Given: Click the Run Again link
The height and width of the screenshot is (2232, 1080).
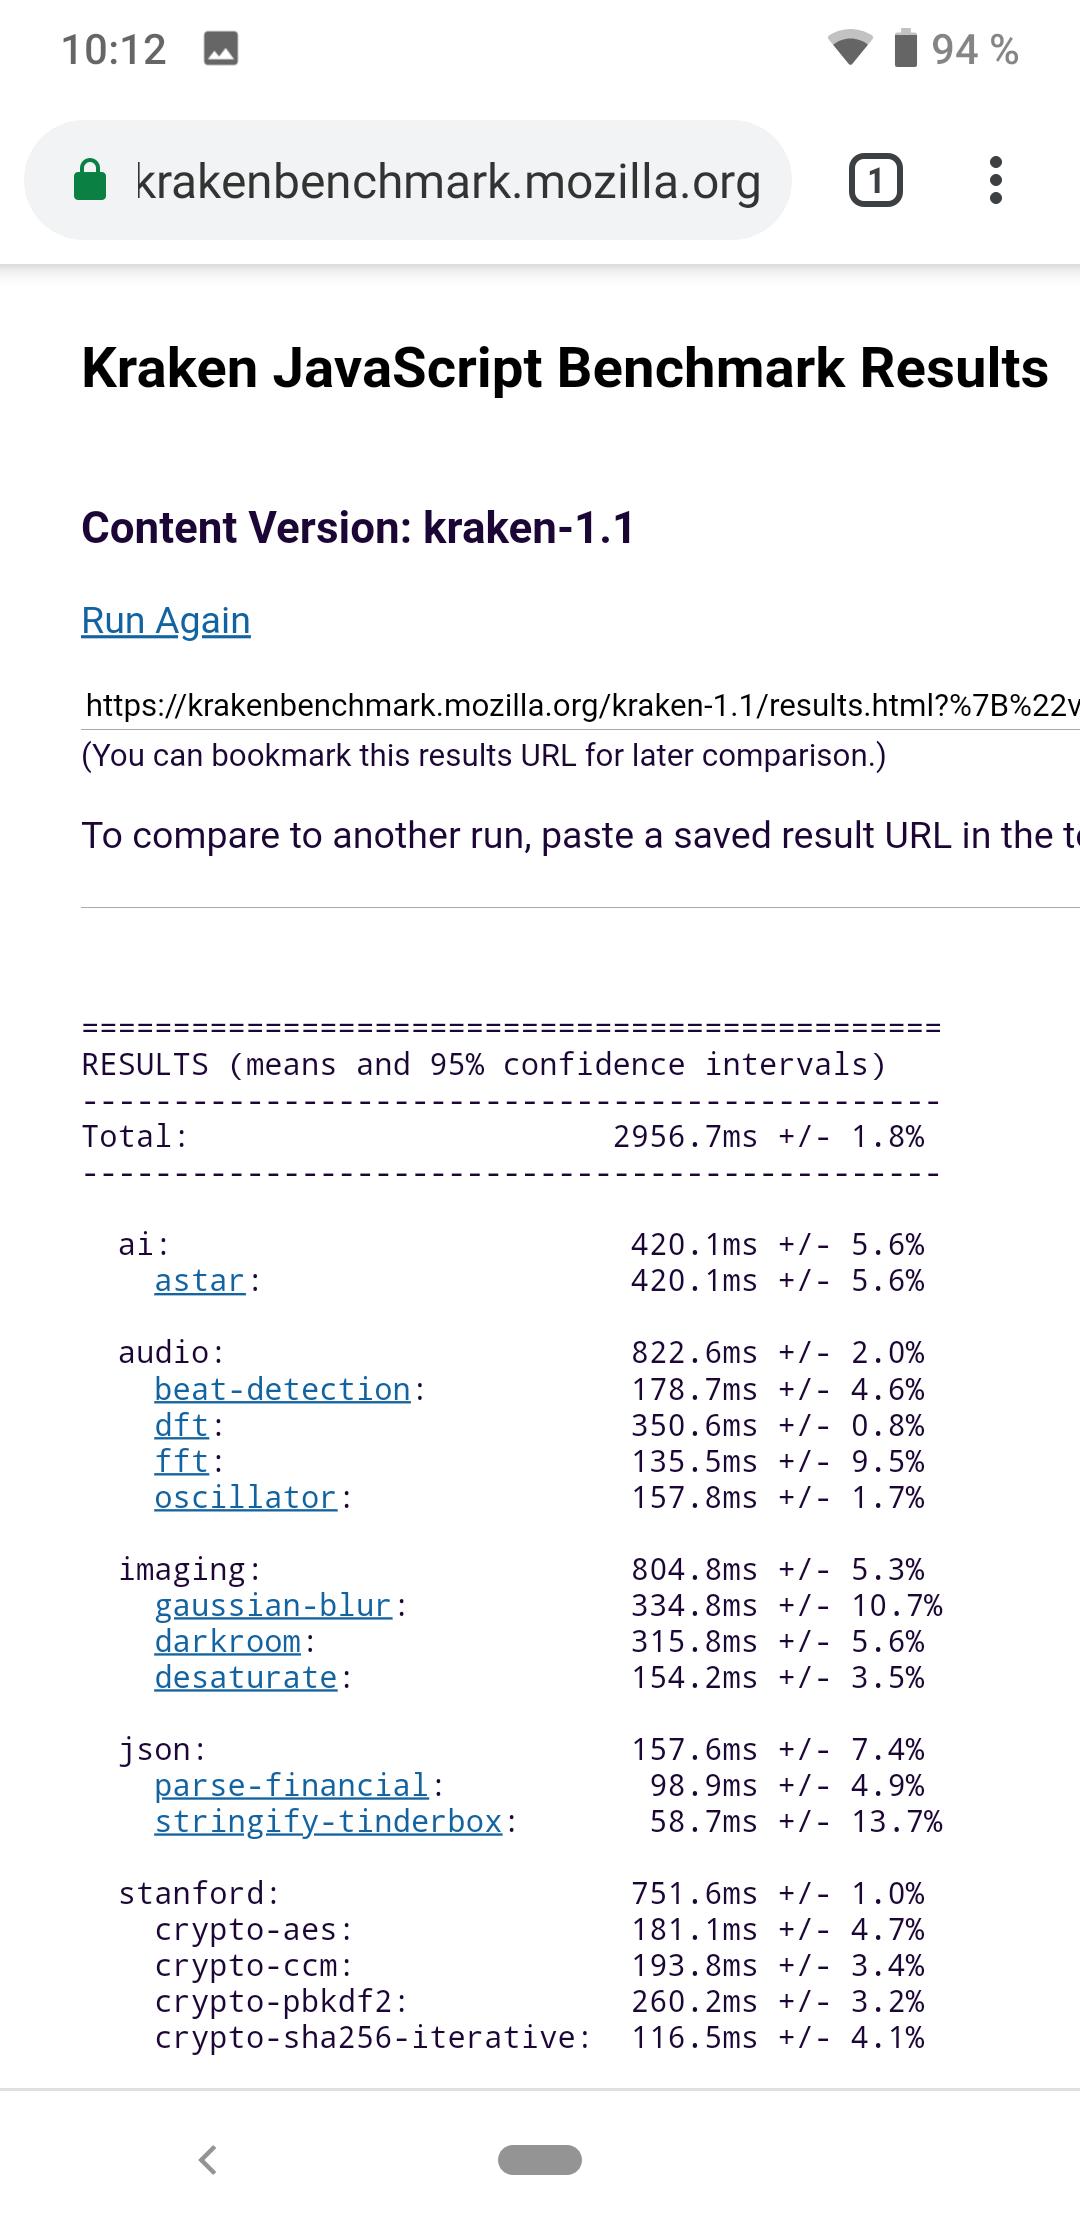Looking at the screenshot, I should tap(166, 621).
